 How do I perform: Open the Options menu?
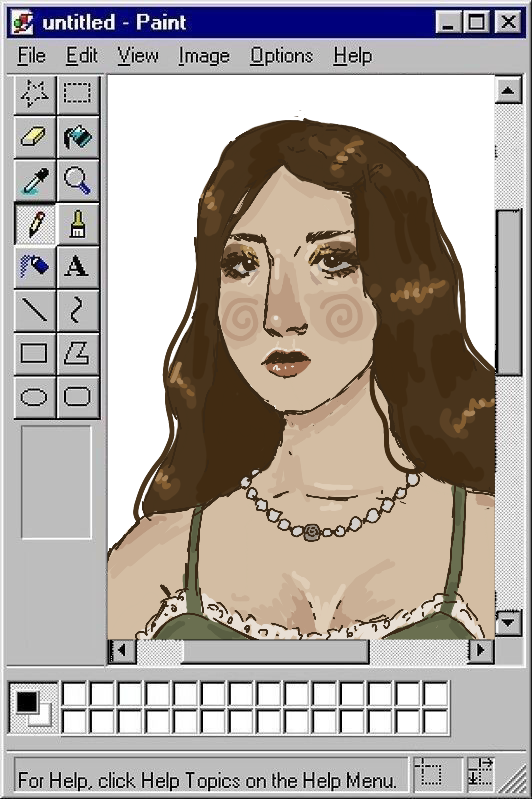point(281,56)
